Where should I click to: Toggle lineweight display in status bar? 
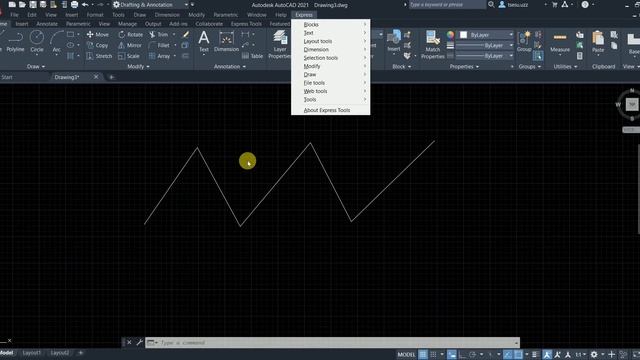coord(534,354)
